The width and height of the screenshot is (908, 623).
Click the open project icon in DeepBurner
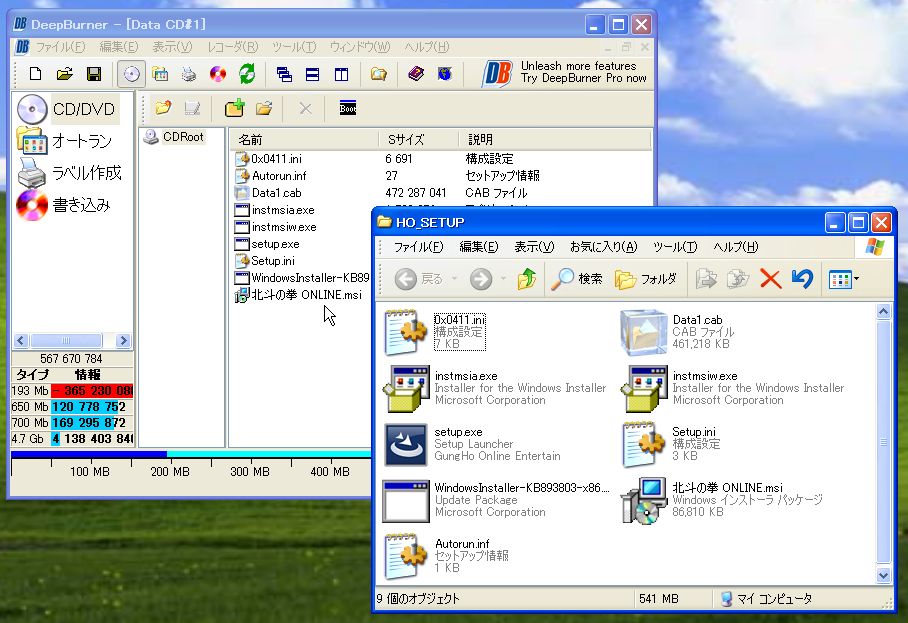coord(64,74)
